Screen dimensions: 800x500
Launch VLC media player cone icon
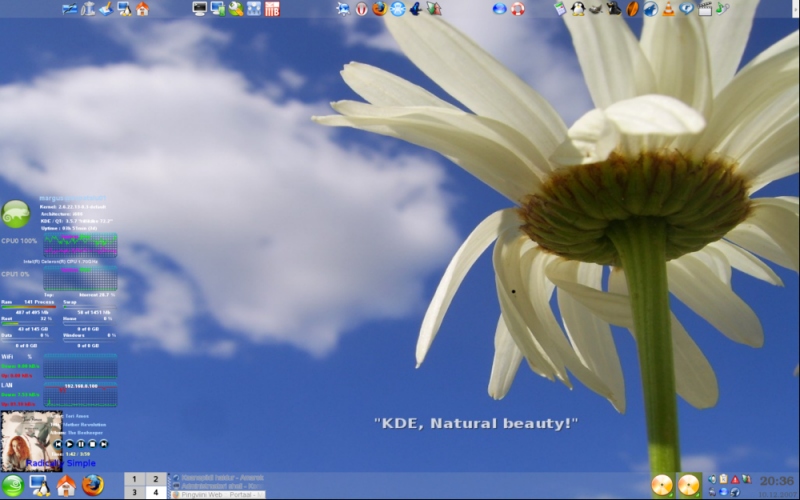[668, 9]
